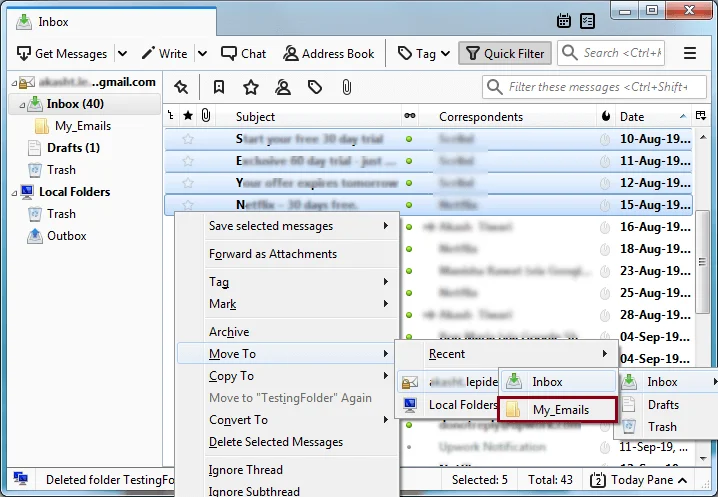Open the hamburger application menu

tap(690, 54)
